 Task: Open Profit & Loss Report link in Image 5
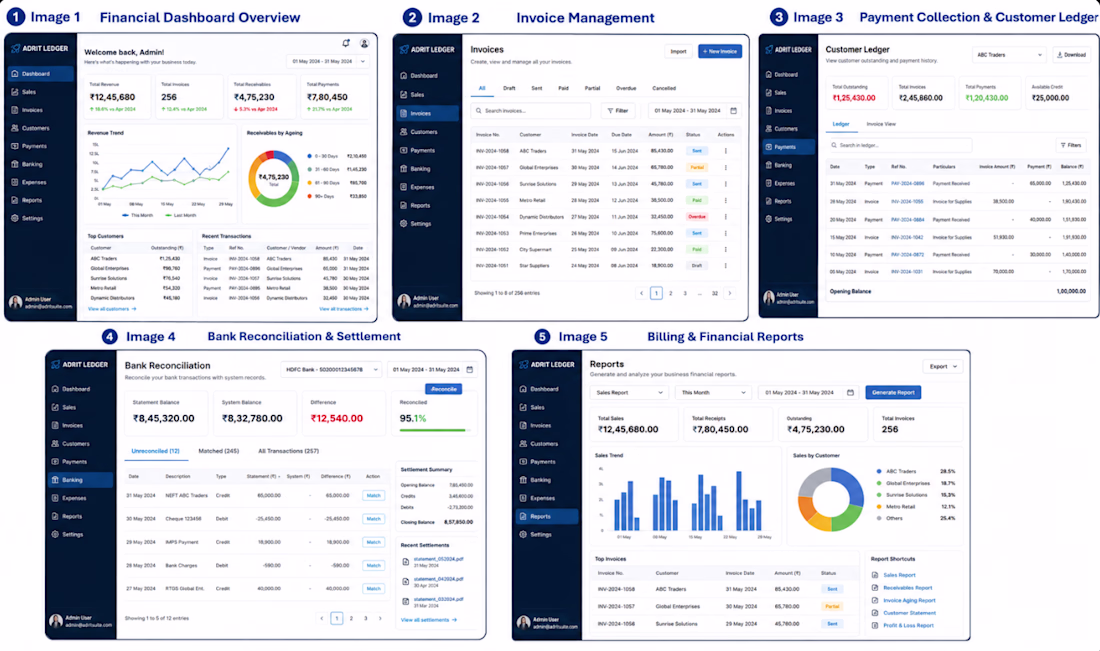pos(908,626)
